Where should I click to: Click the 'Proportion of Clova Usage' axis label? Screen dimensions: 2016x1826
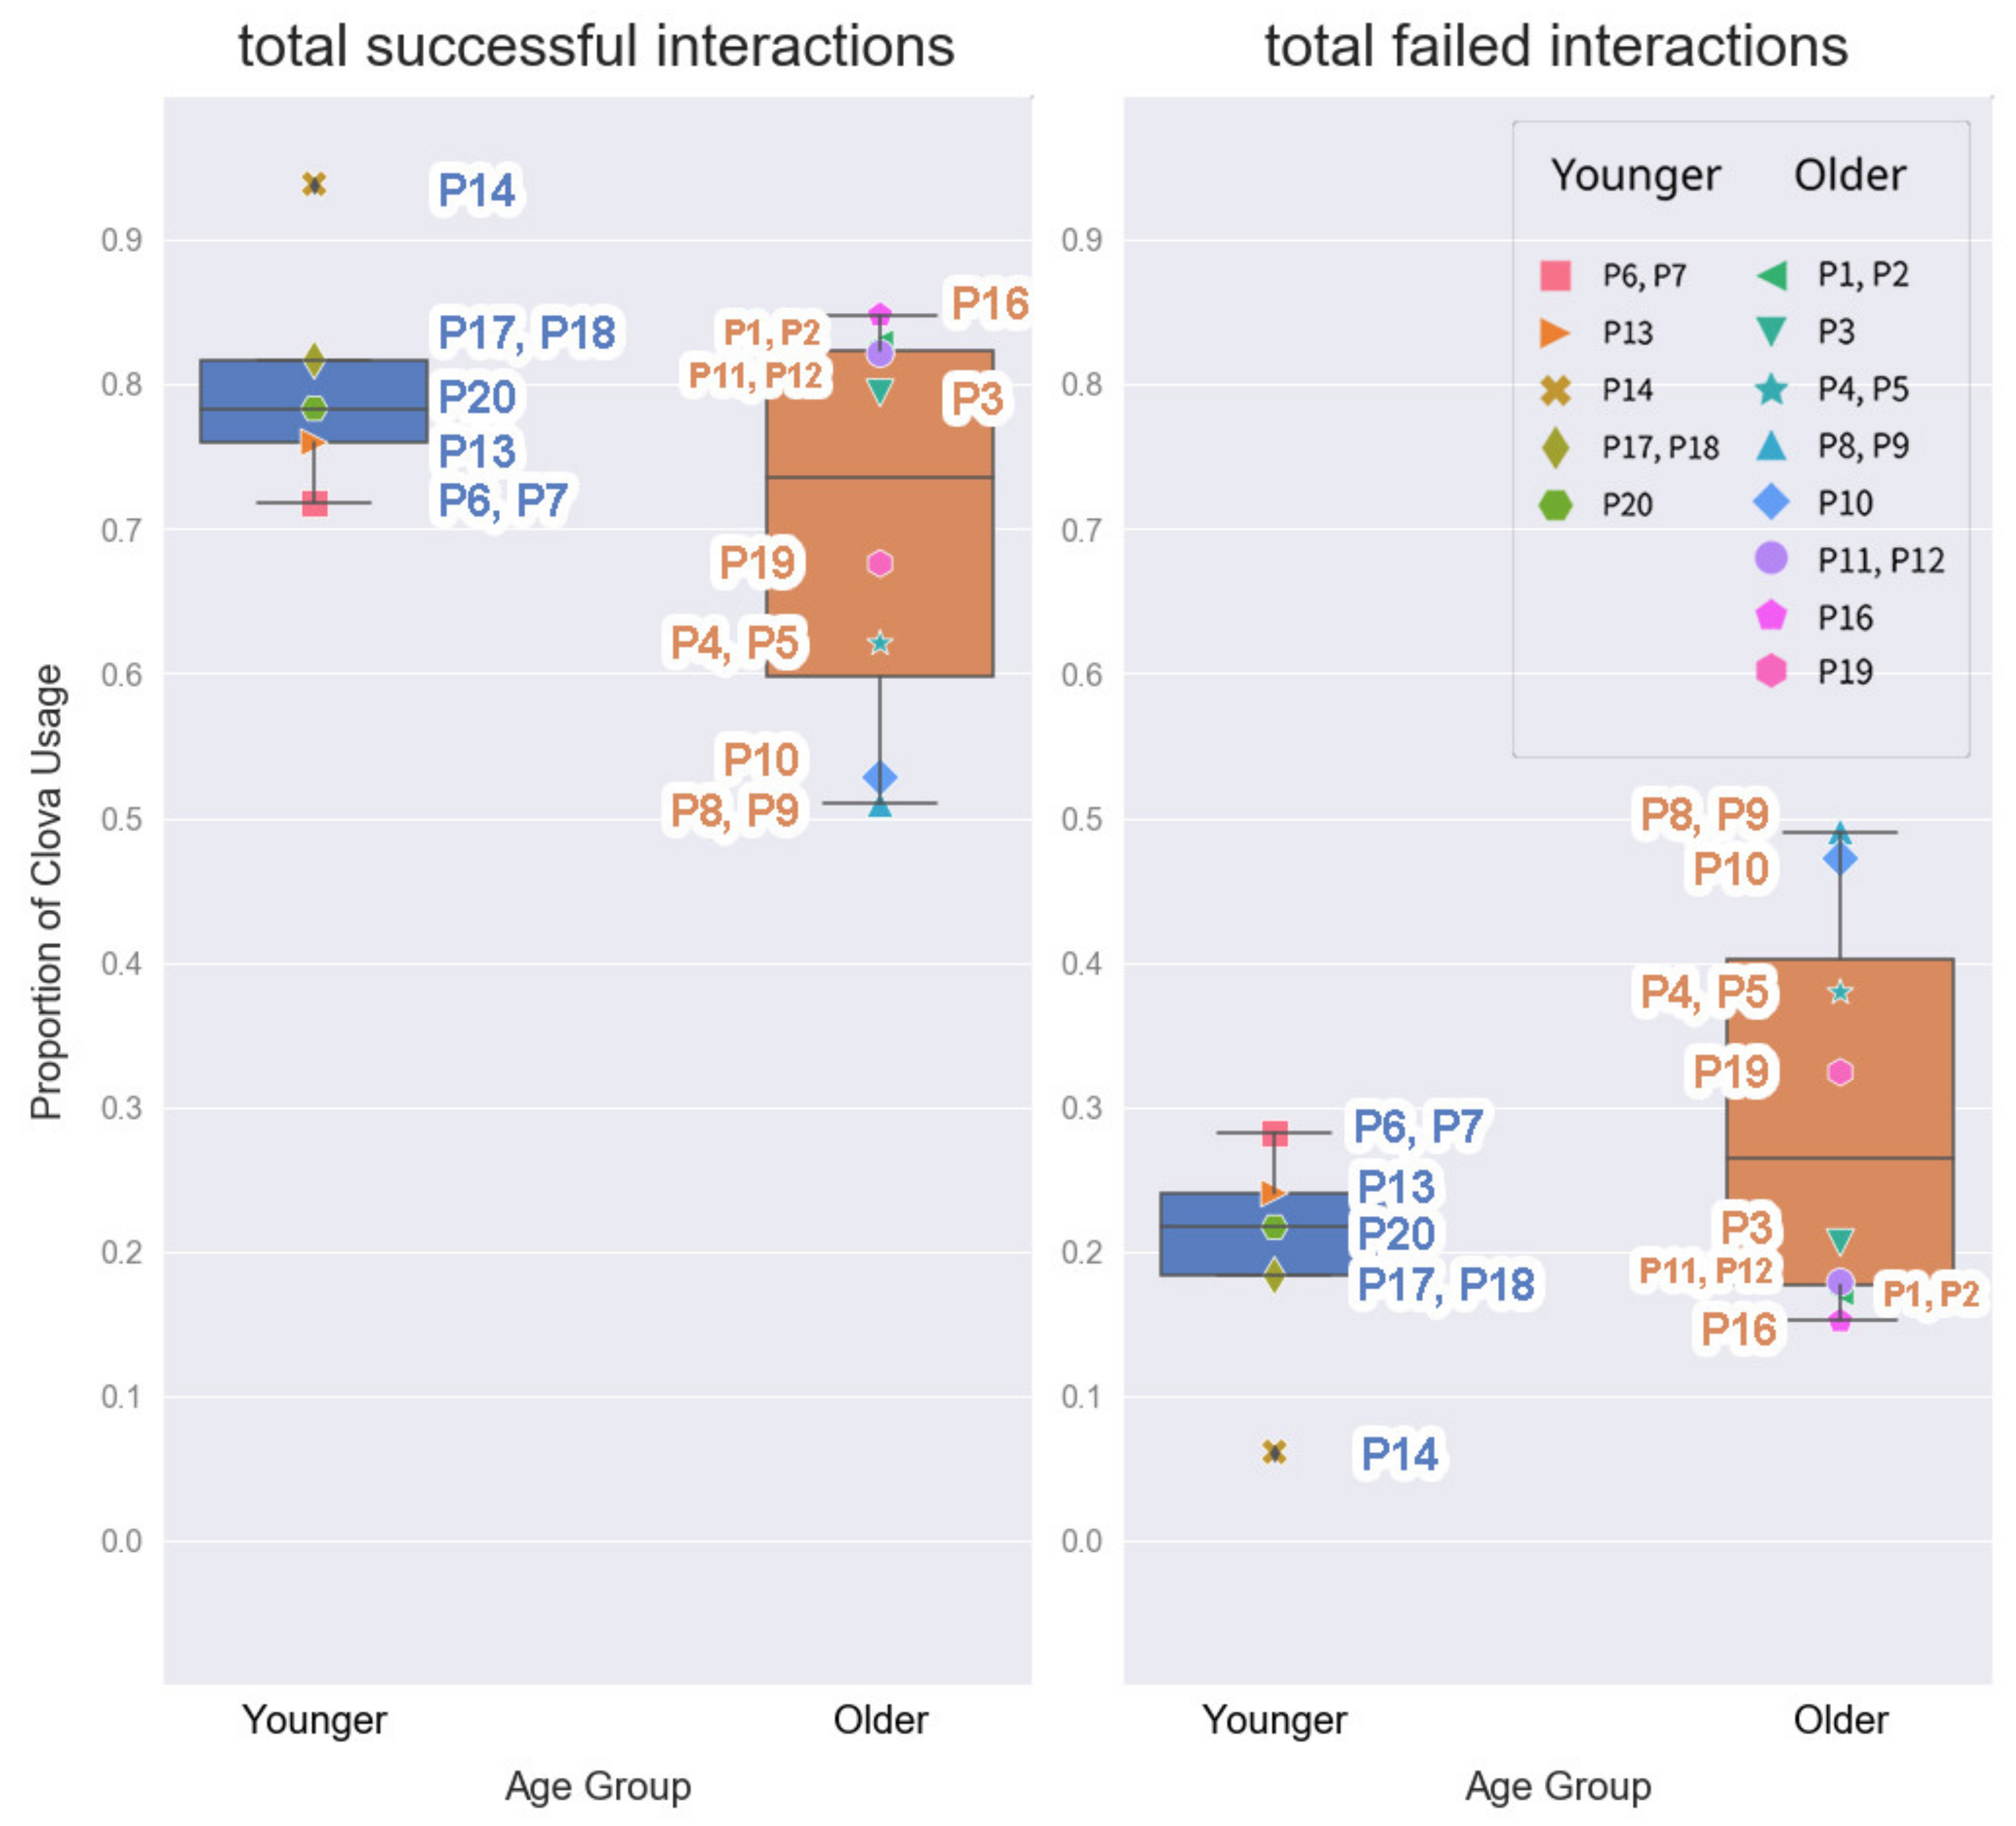(47, 891)
